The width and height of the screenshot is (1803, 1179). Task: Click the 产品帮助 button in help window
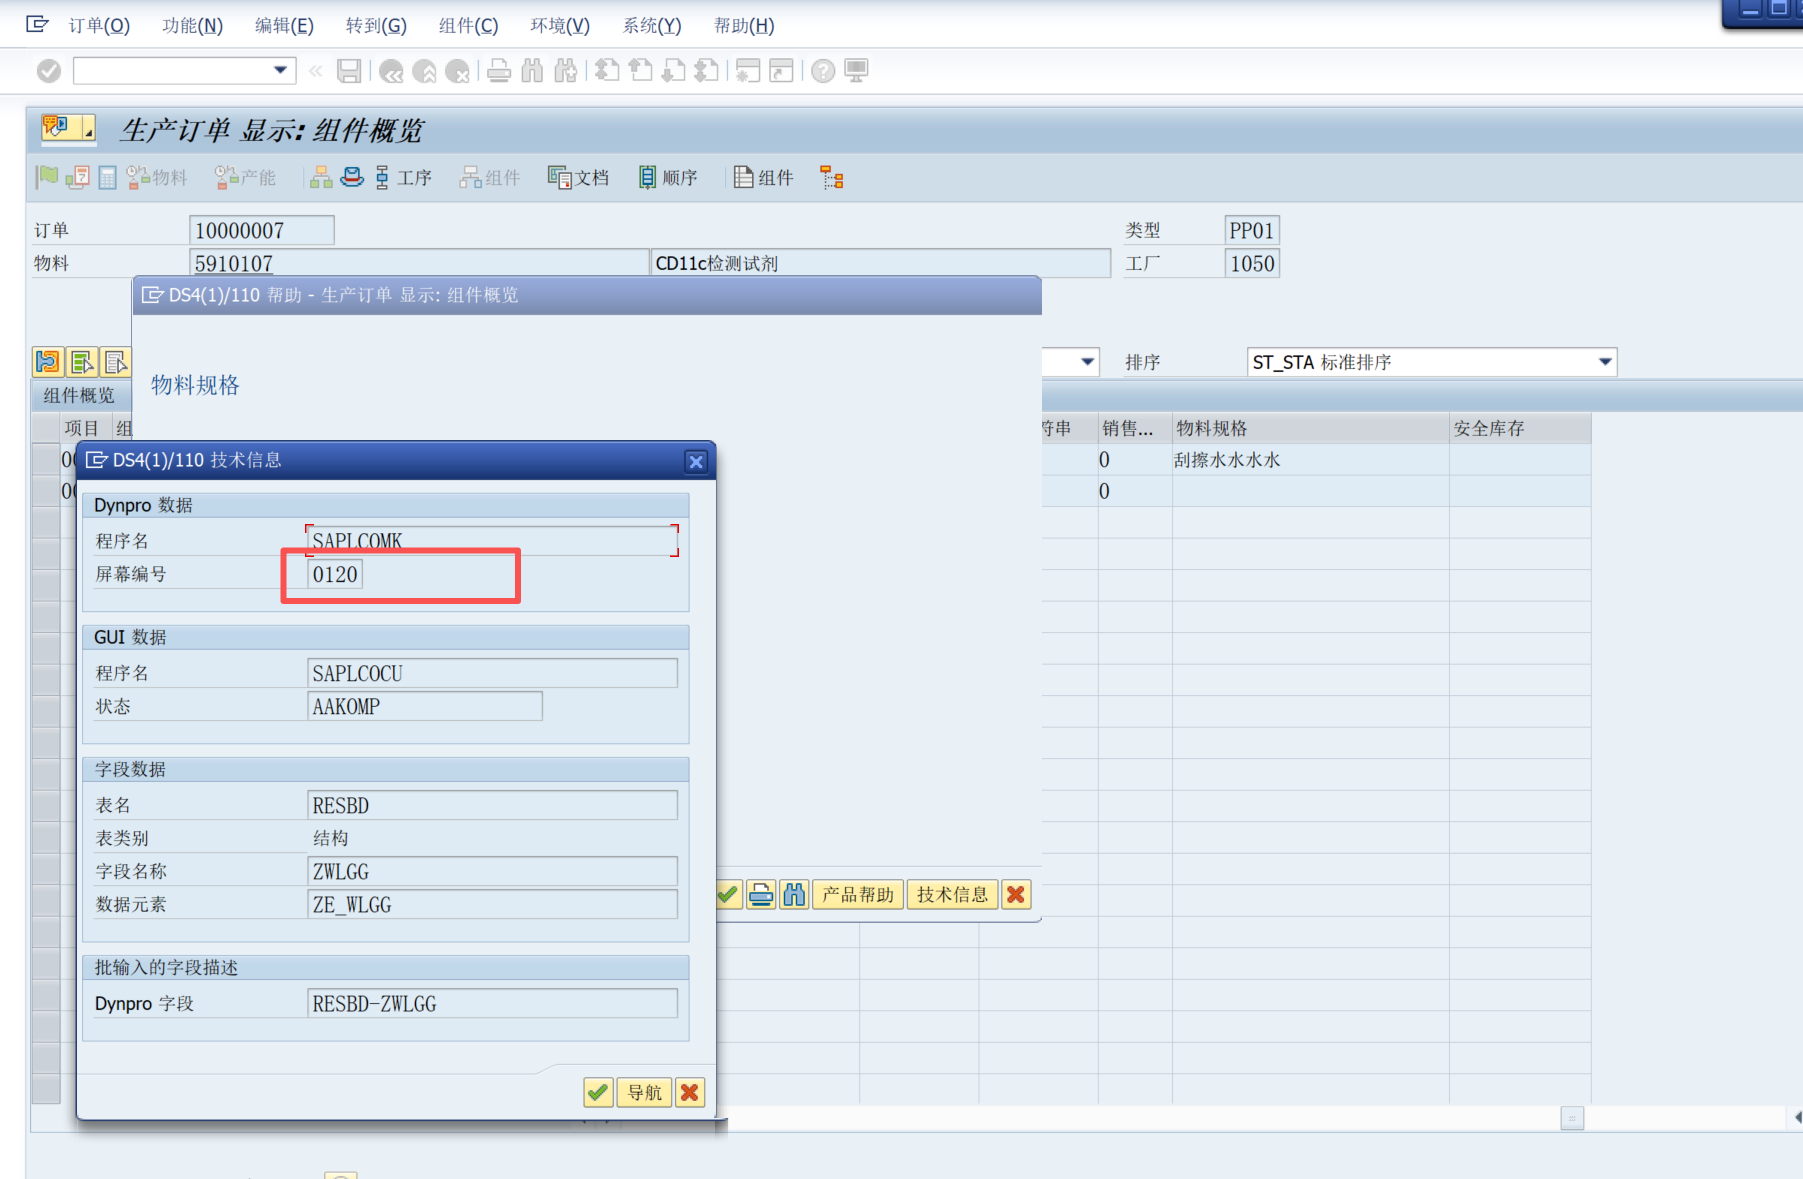[858, 894]
